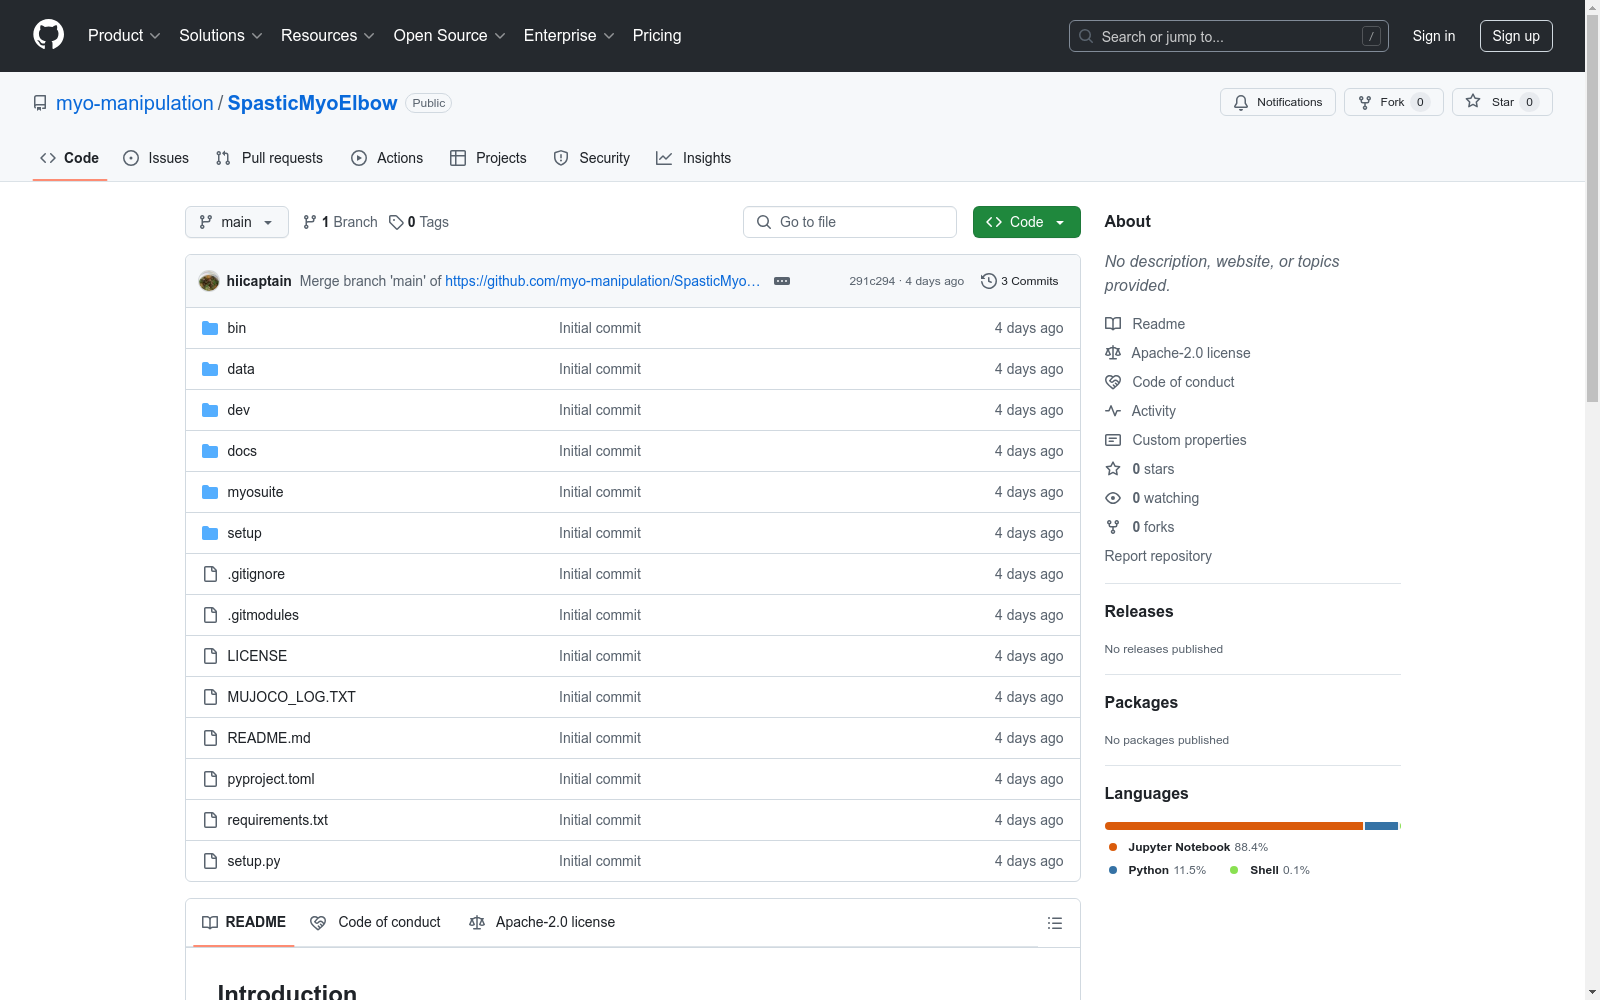Click the LICENSE file icon
The width and height of the screenshot is (1600, 1000).
tap(210, 656)
